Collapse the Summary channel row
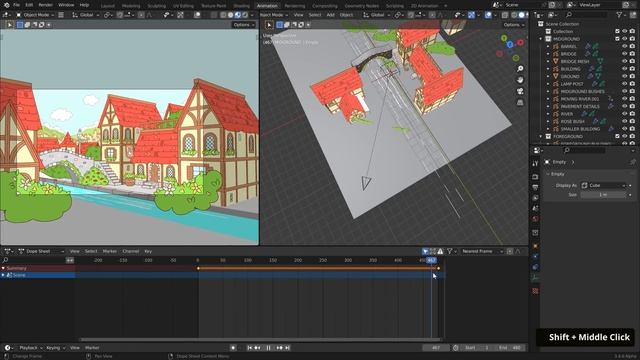 tap(3, 269)
